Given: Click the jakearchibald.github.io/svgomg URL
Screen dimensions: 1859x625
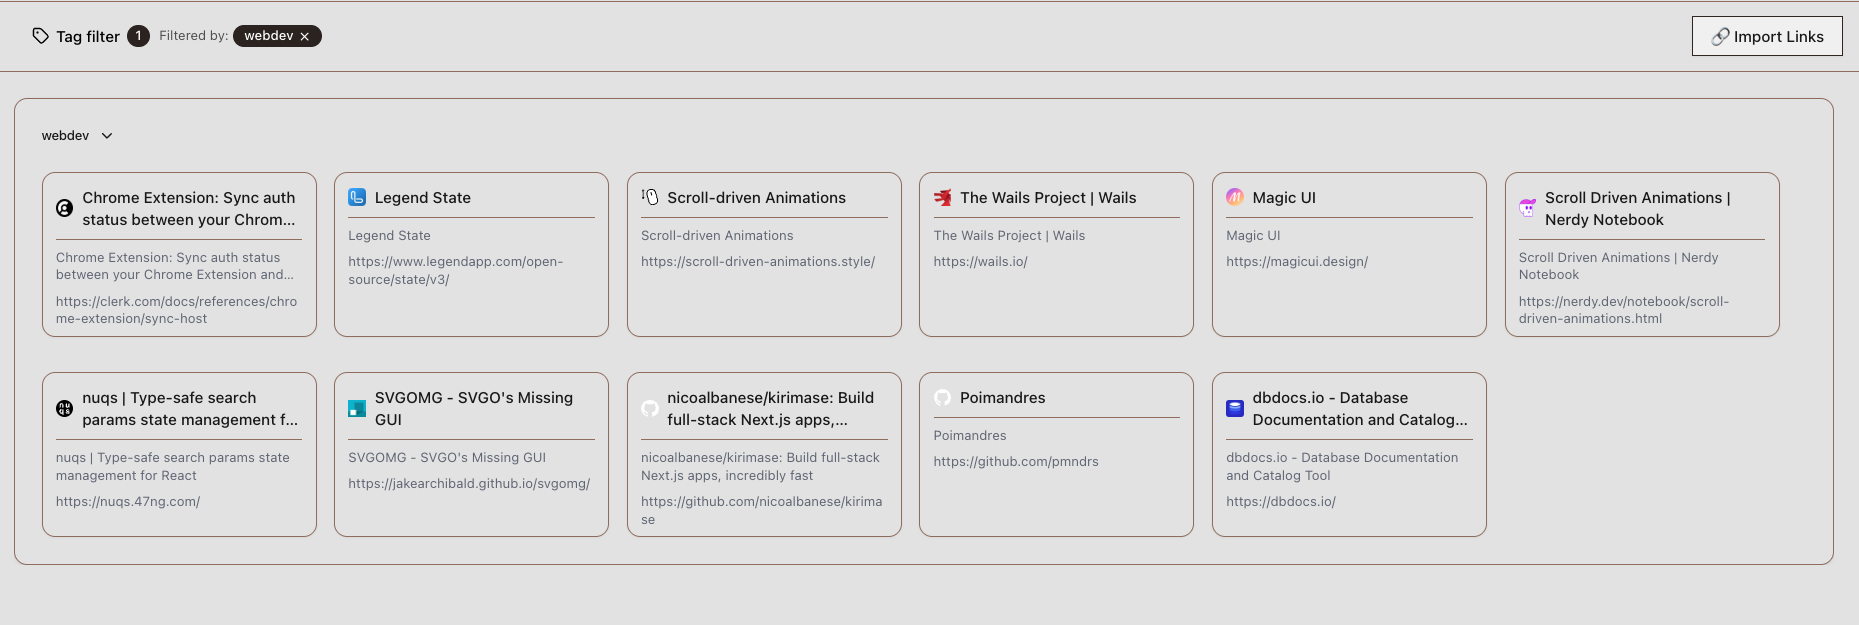Looking at the screenshot, I should tap(469, 484).
